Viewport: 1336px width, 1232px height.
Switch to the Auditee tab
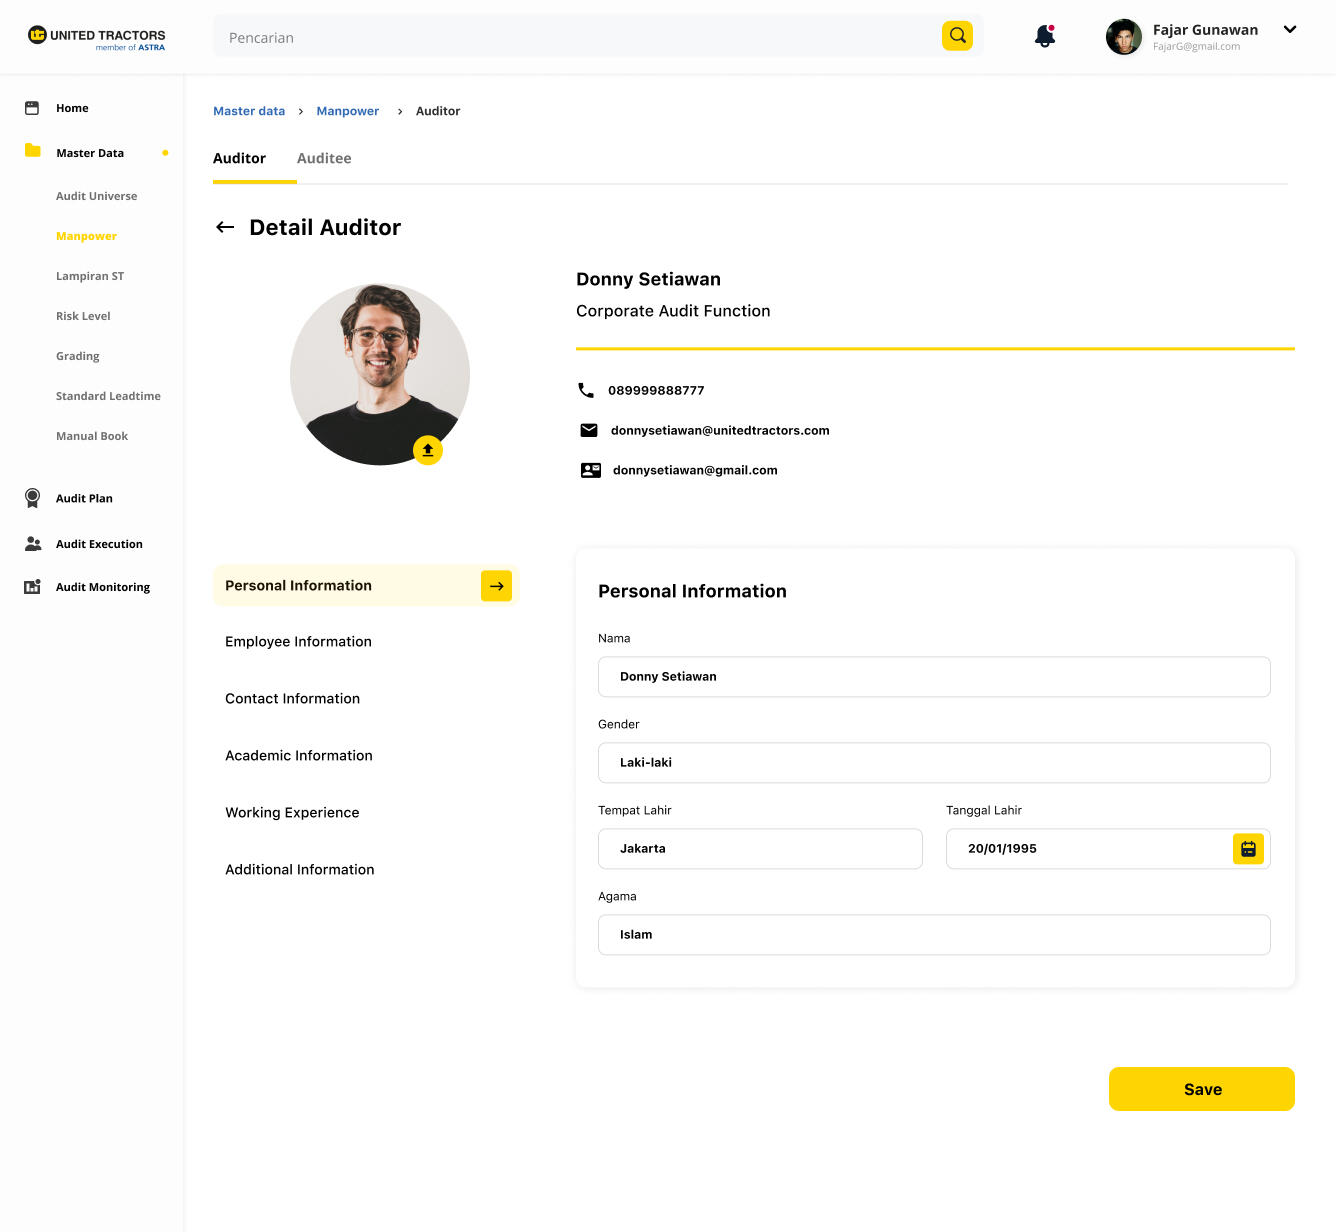pyautogui.click(x=324, y=158)
